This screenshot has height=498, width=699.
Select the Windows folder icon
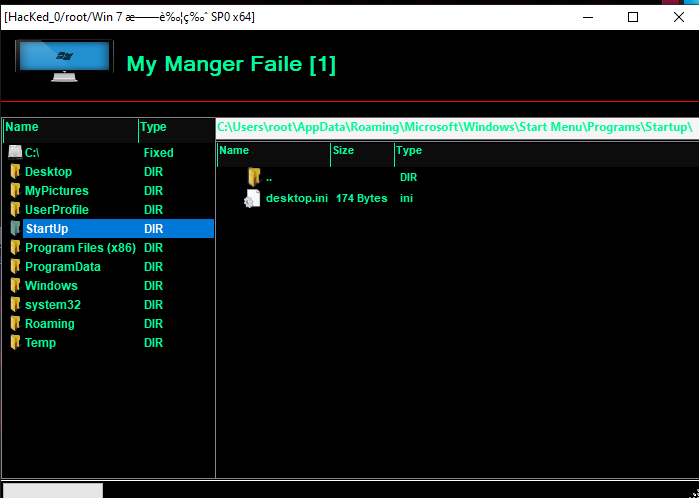point(15,286)
